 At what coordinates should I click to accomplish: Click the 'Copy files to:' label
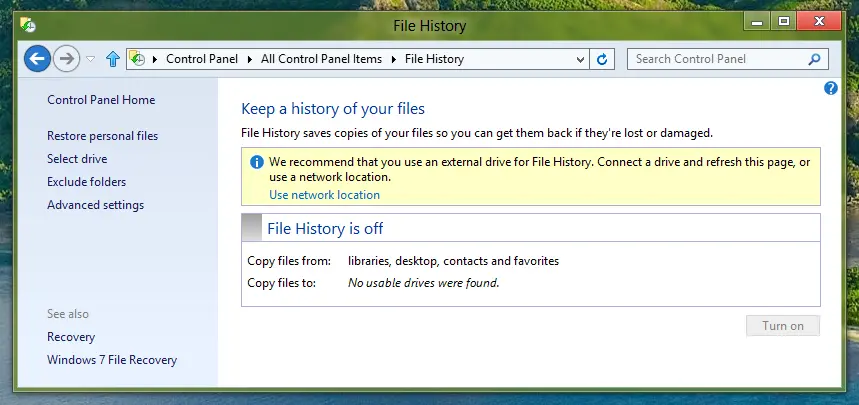point(282,283)
